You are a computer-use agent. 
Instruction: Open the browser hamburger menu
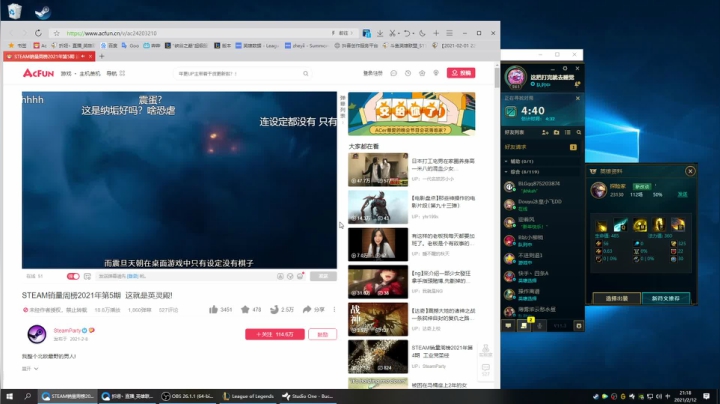tap(450, 33)
